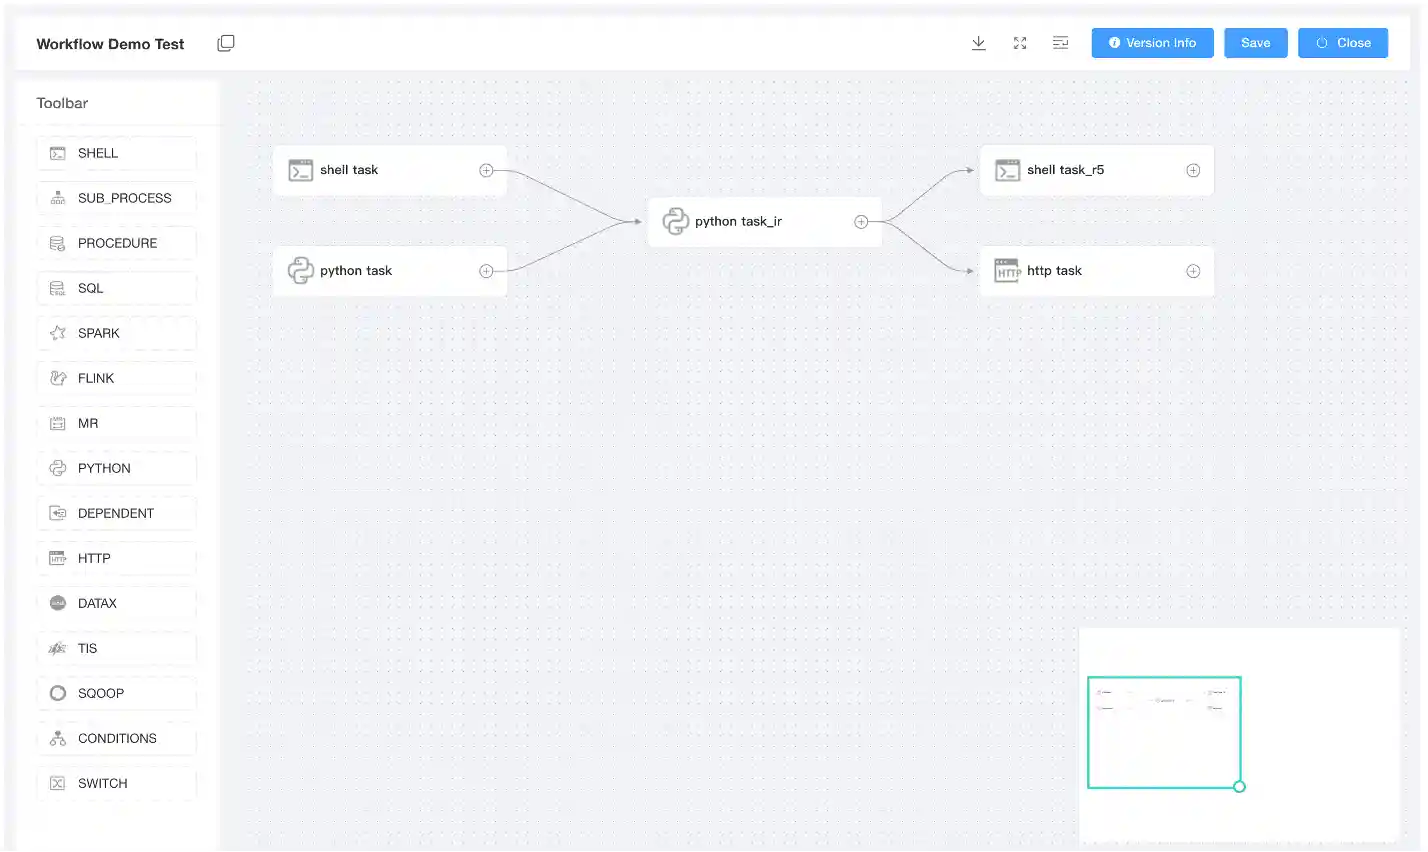Select the PYTHON task icon
Image resolution: width=1428 pixels, height=852 pixels.
pos(59,468)
